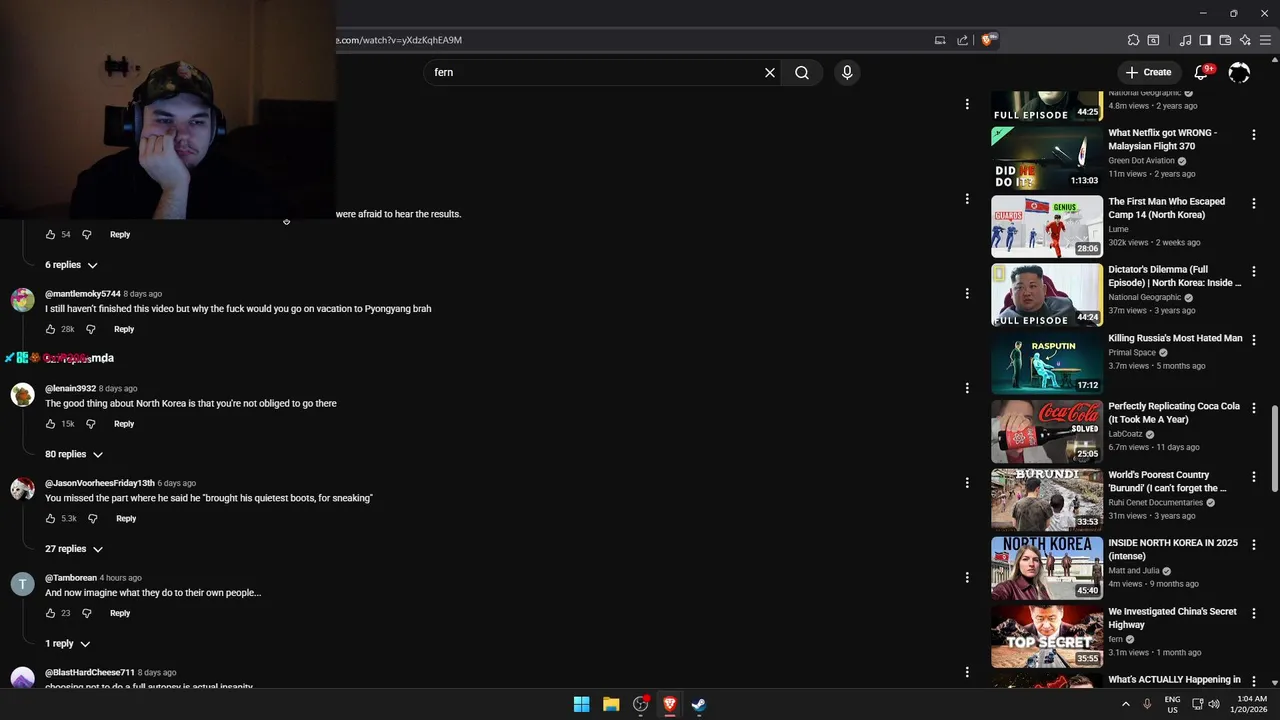Like @mantlemoky5744's comment with 28k likes
Image resolution: width=1280 pixels, height=720 pixels.
pyautogui.click(x=50, y=329)
